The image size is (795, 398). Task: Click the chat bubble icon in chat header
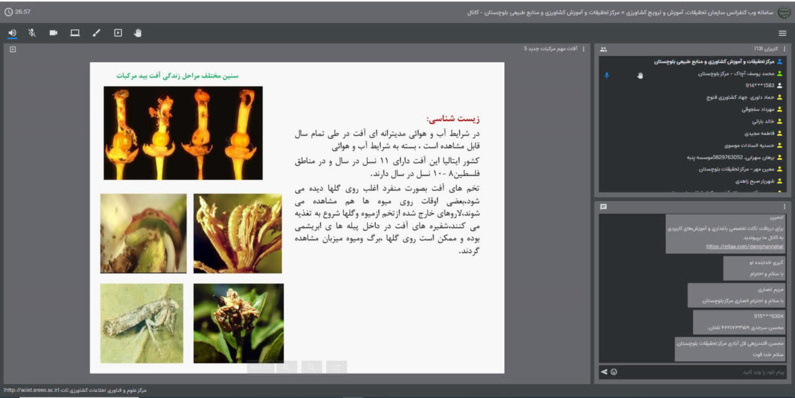click(603, 207)
